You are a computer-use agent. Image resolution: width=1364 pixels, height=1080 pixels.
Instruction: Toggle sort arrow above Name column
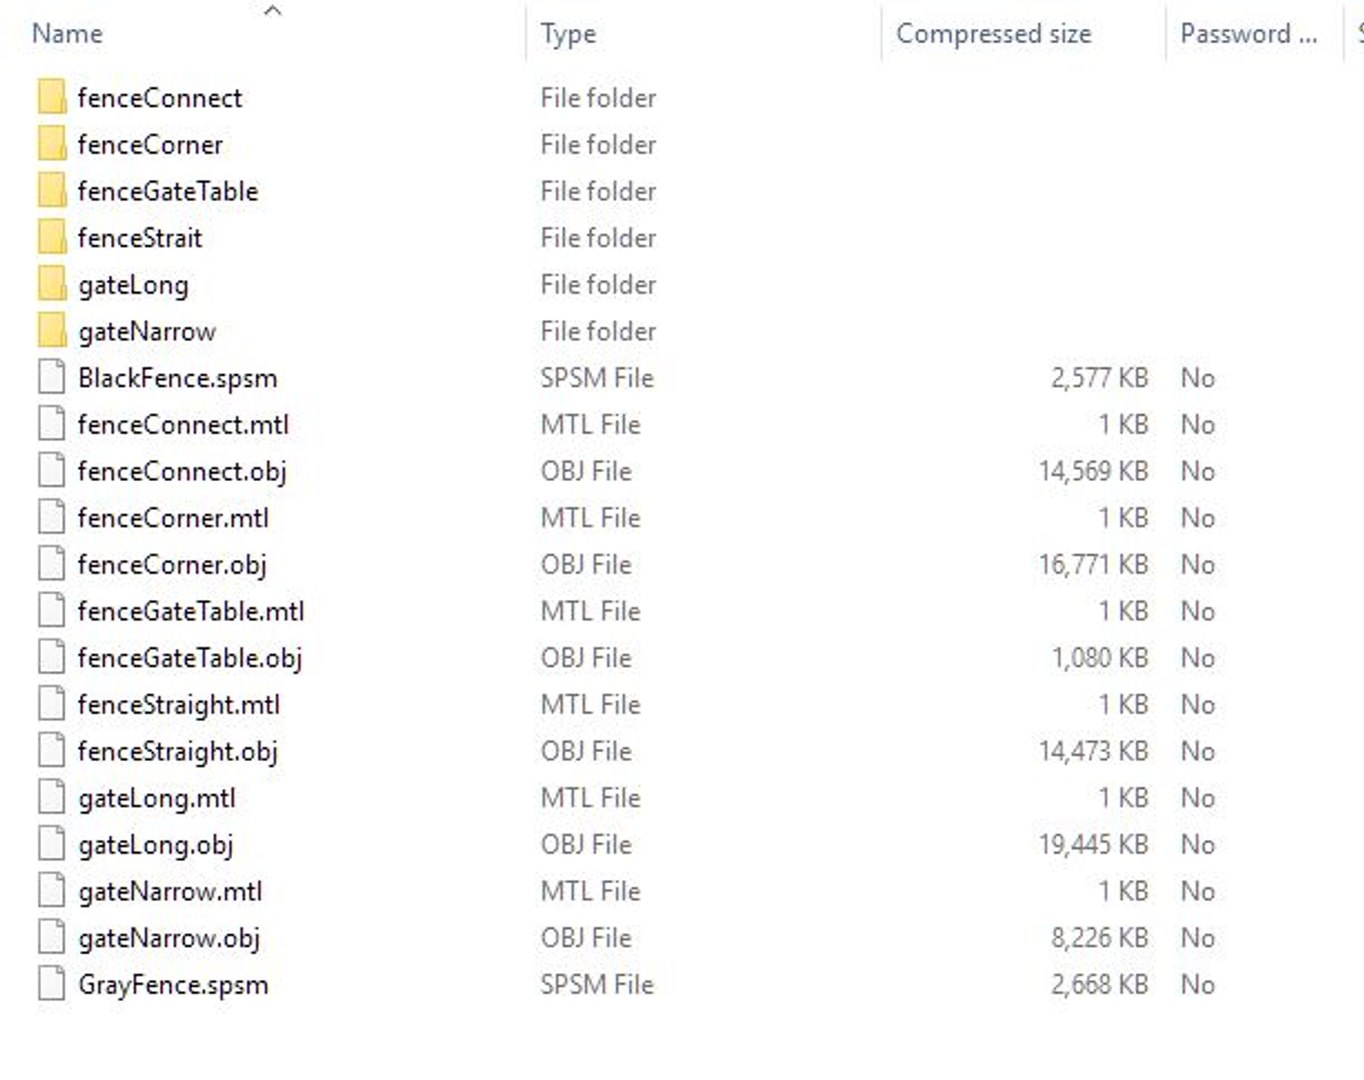tap(273, 10)
